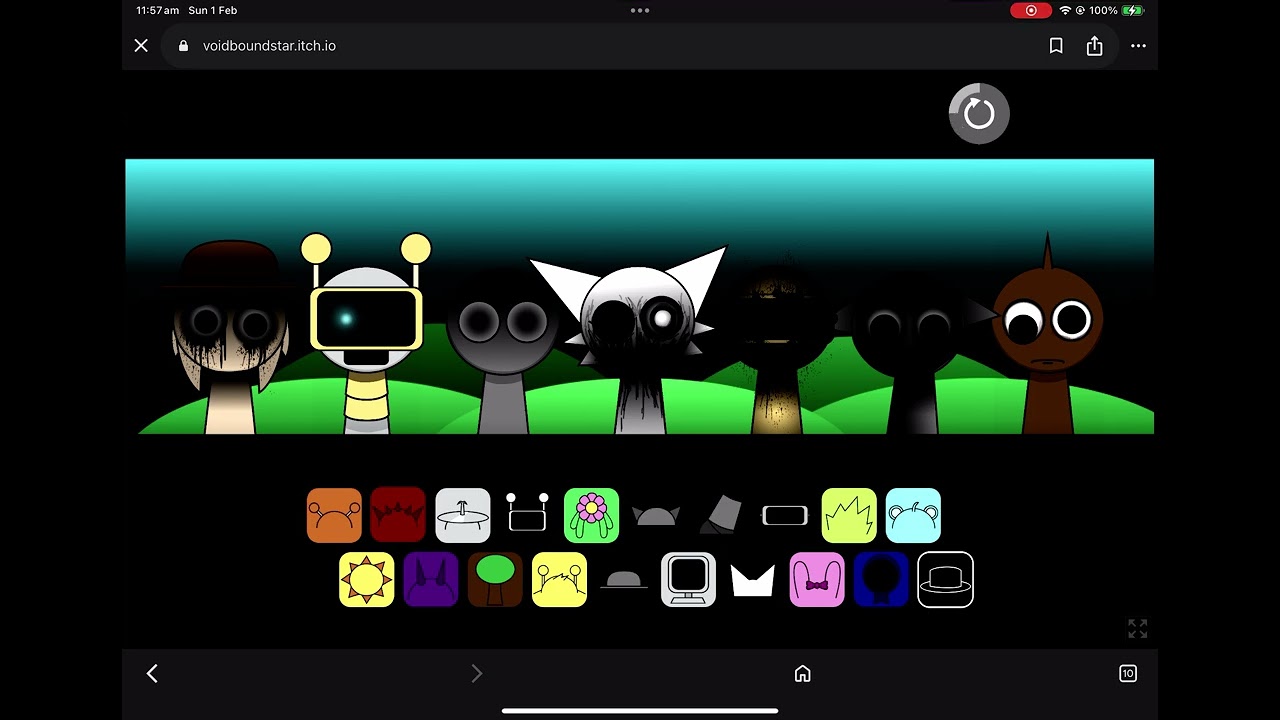Tap the brown character with antenna spike
This screenshot has width=1280, height=720.
[1047, 335]
